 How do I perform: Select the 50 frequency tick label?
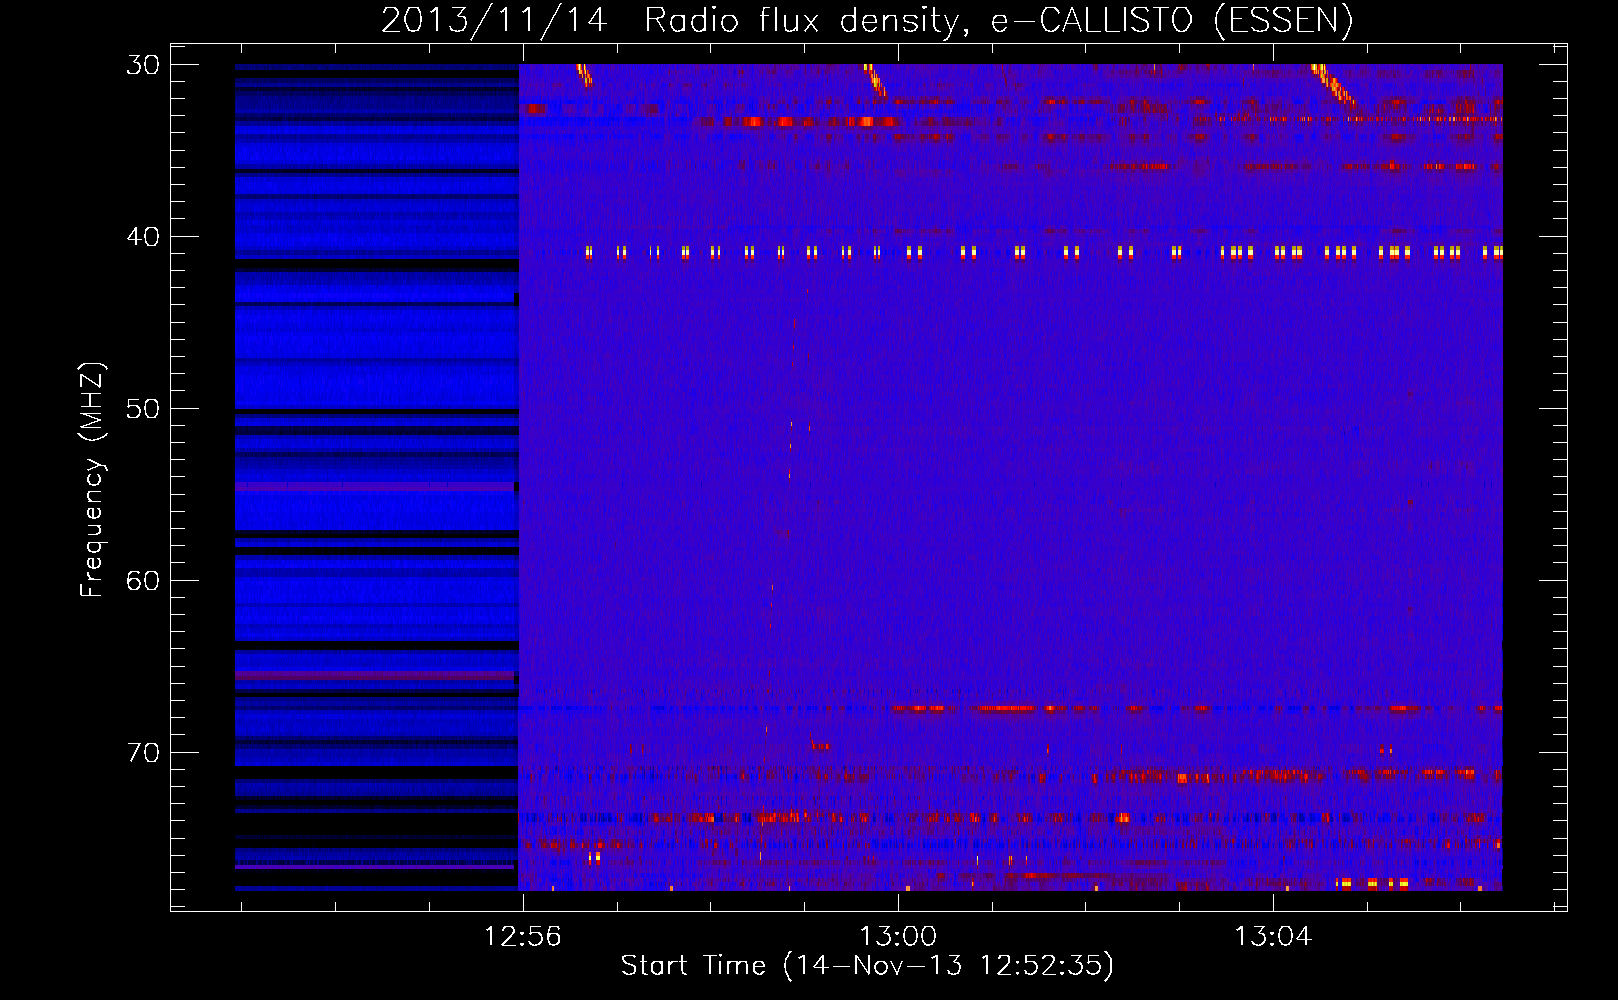143,409
